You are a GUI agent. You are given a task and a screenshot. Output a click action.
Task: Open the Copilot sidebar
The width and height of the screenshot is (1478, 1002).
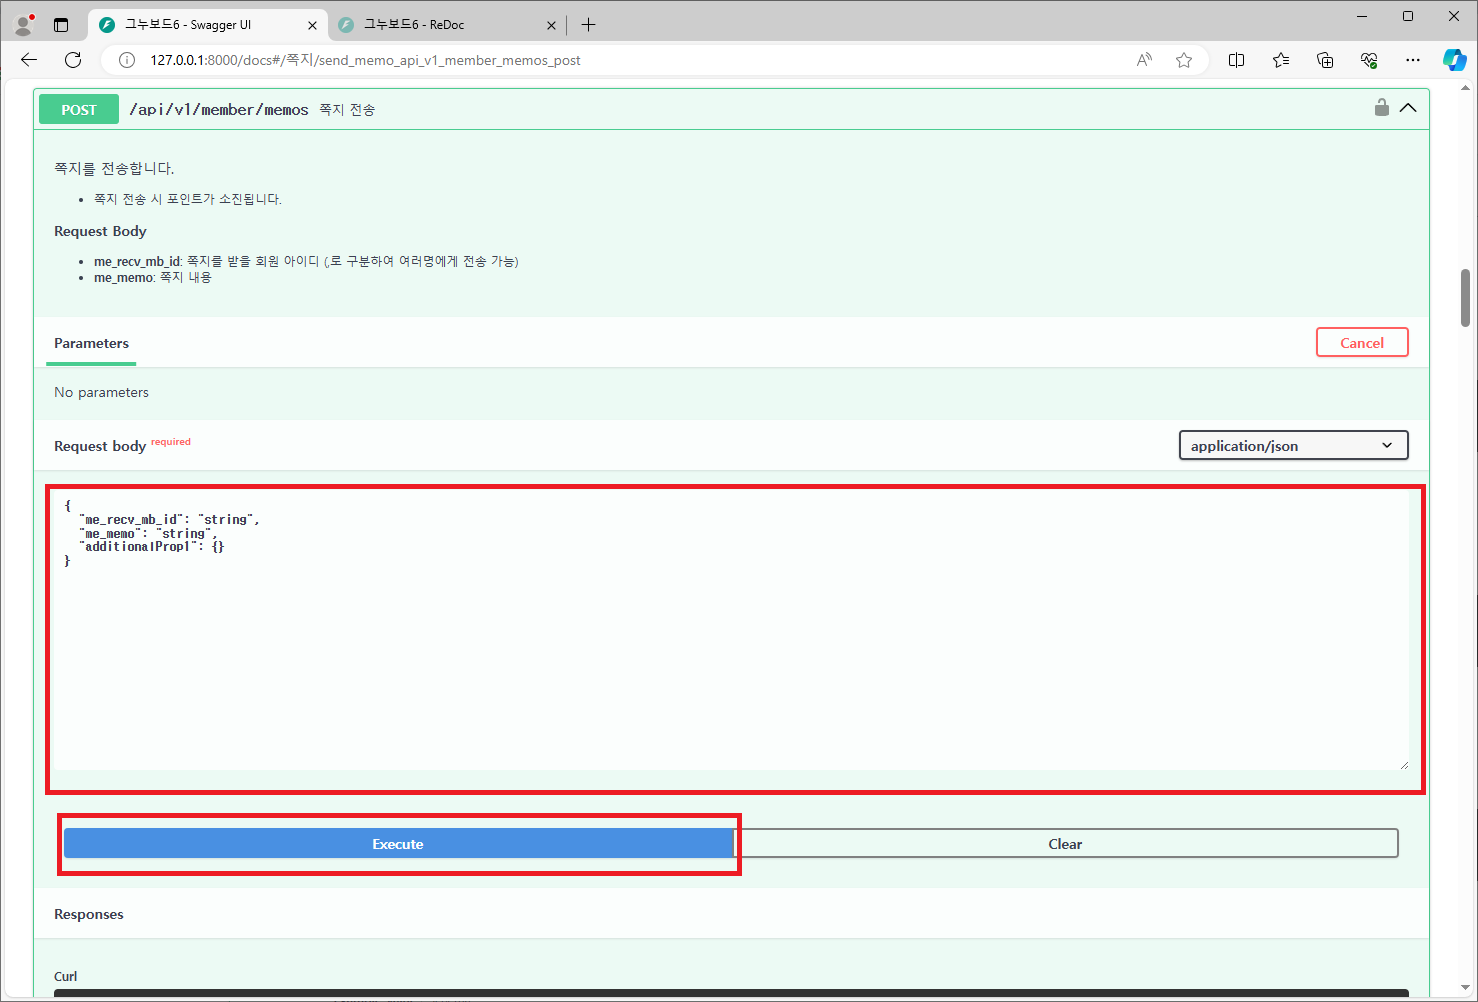[x=1454, y=60]
